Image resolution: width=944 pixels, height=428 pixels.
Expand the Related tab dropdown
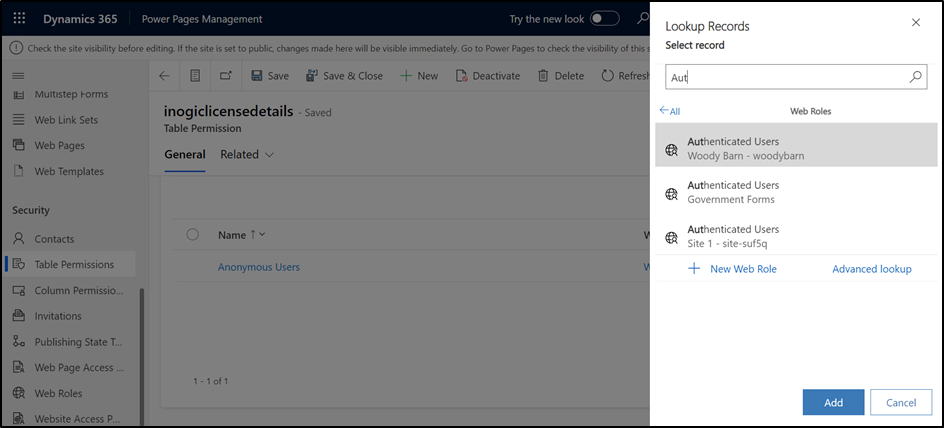(247, 155)
